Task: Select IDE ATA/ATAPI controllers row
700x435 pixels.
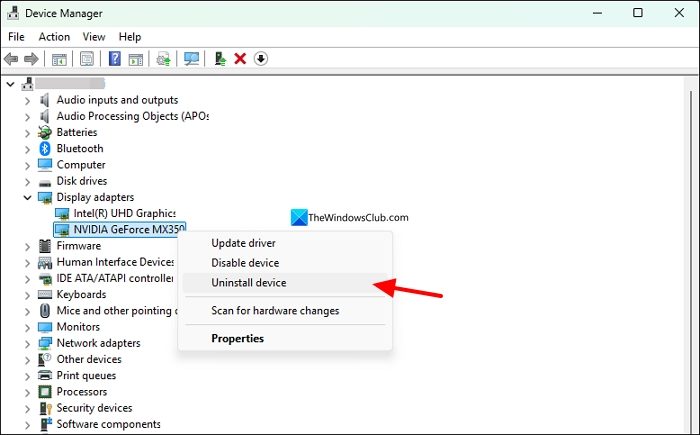Action: coord(115,278)
